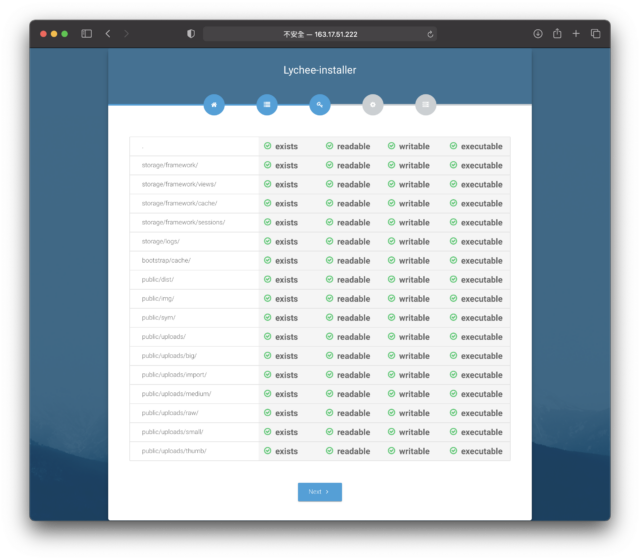Toggle Safari sidebar icon
Image resolution: width=640 pixels, height=560 pixels.
(87, 34)
